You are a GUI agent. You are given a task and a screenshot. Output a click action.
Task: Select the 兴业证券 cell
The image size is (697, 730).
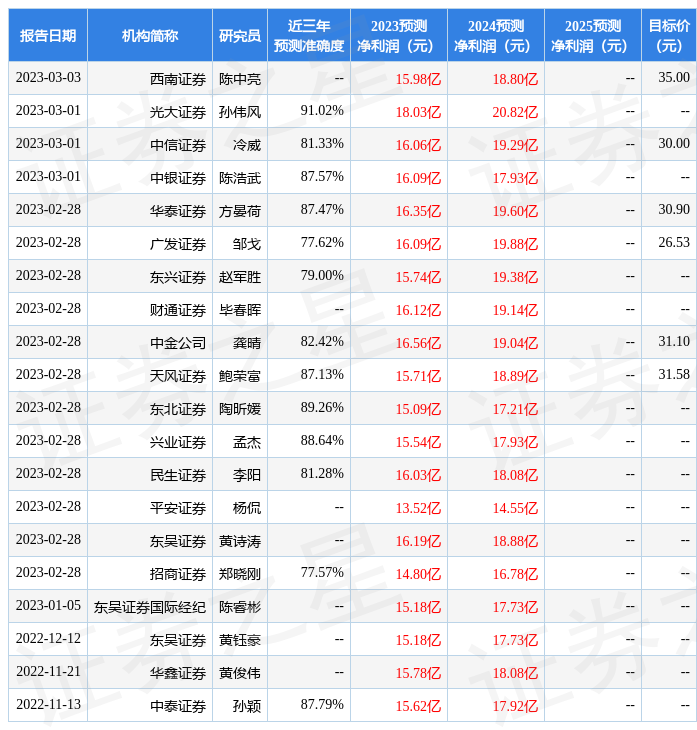[177, 442]
